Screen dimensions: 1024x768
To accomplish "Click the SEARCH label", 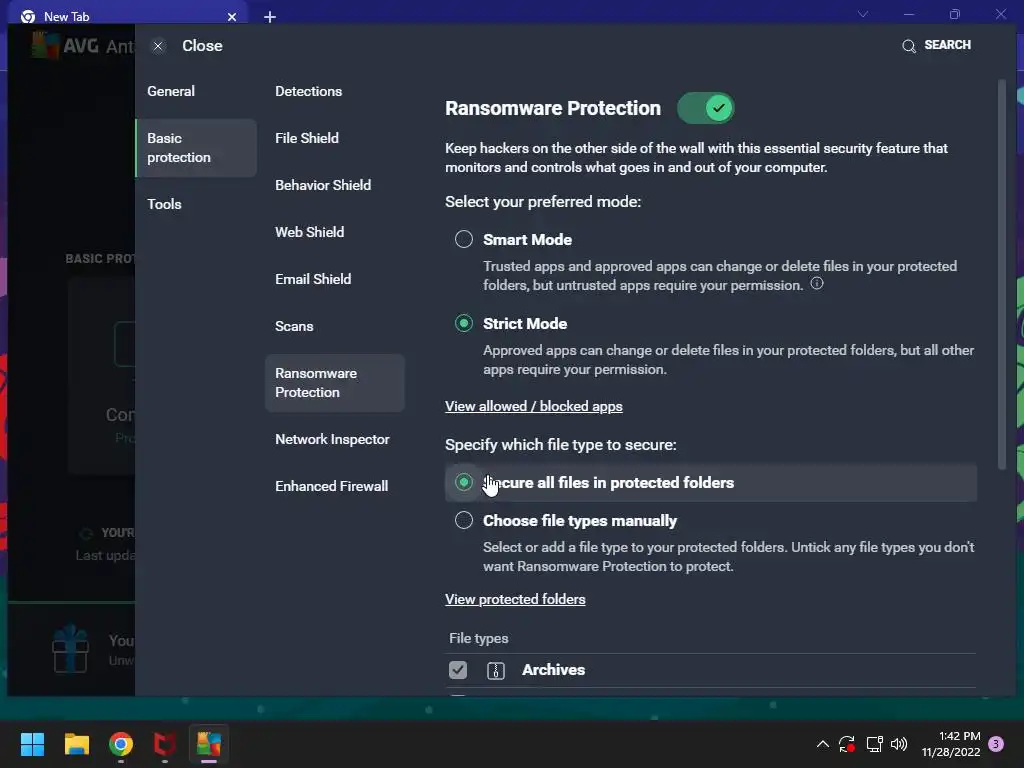I will click(x=948, y=45).
